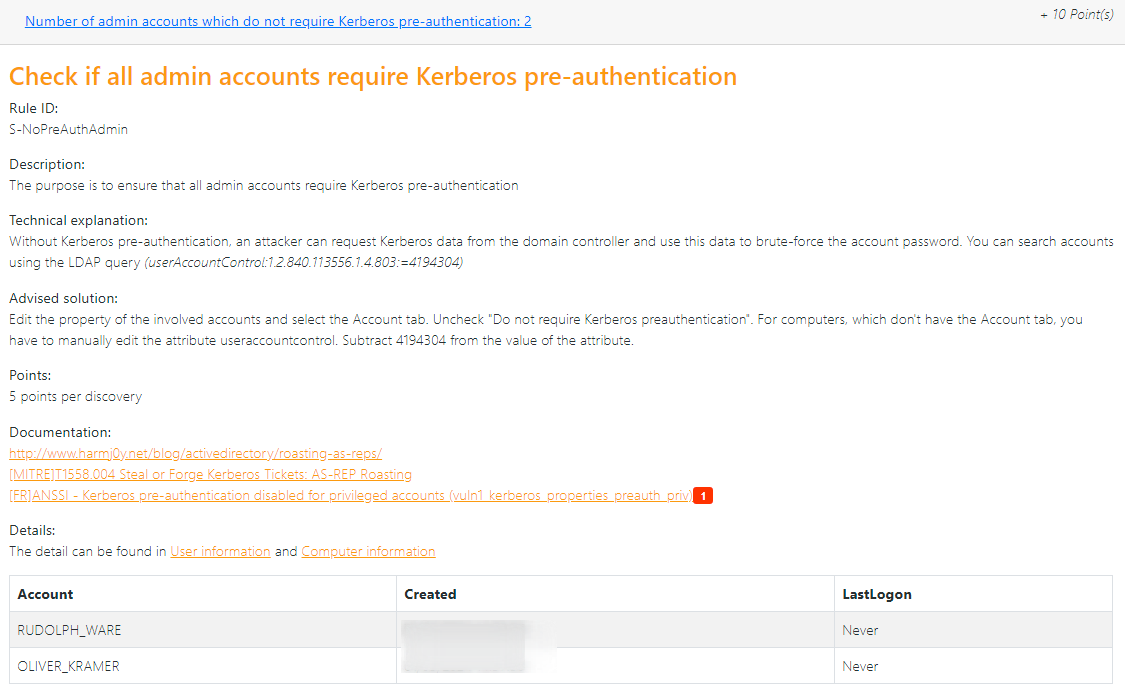
Task: Click the LastLogon column header
Action: point(878,594)
